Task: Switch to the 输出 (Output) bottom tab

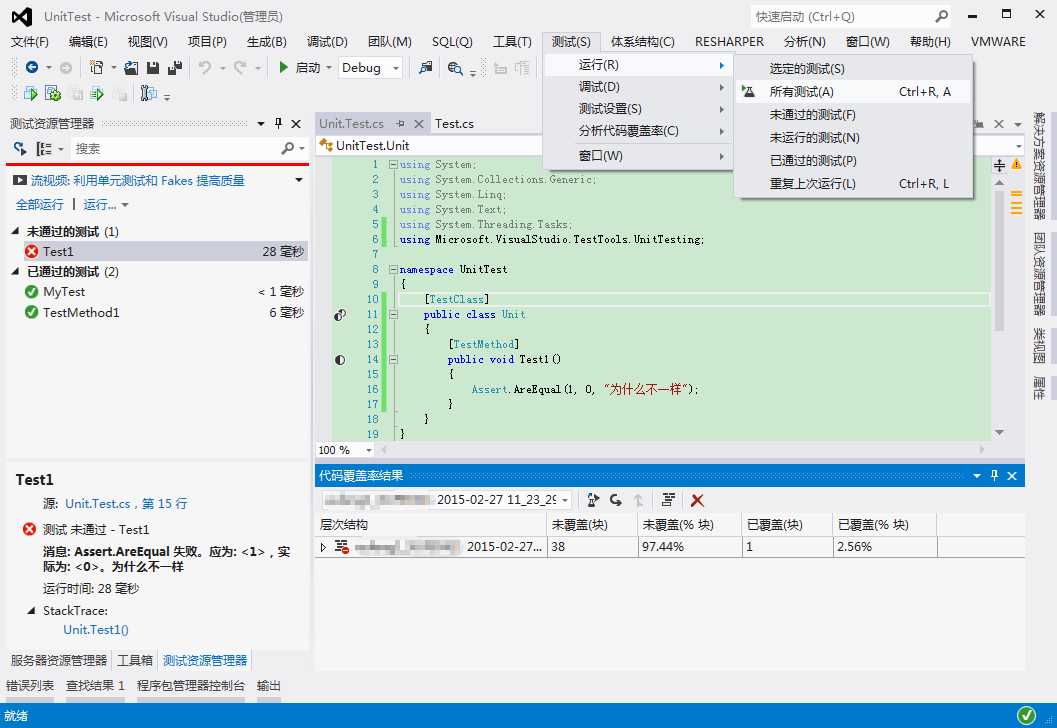Action: click(268, 686)
